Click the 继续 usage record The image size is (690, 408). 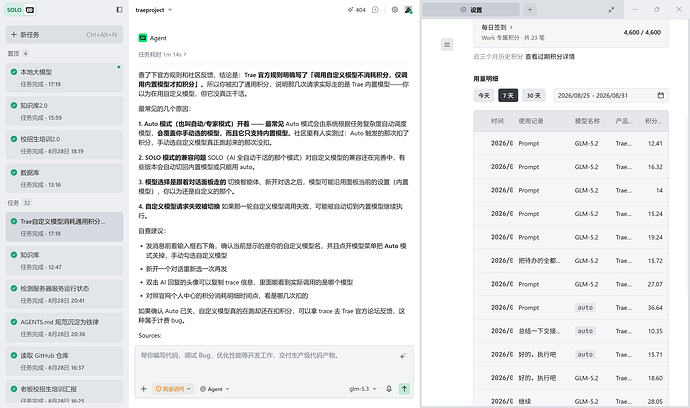(x=525, y=401)
